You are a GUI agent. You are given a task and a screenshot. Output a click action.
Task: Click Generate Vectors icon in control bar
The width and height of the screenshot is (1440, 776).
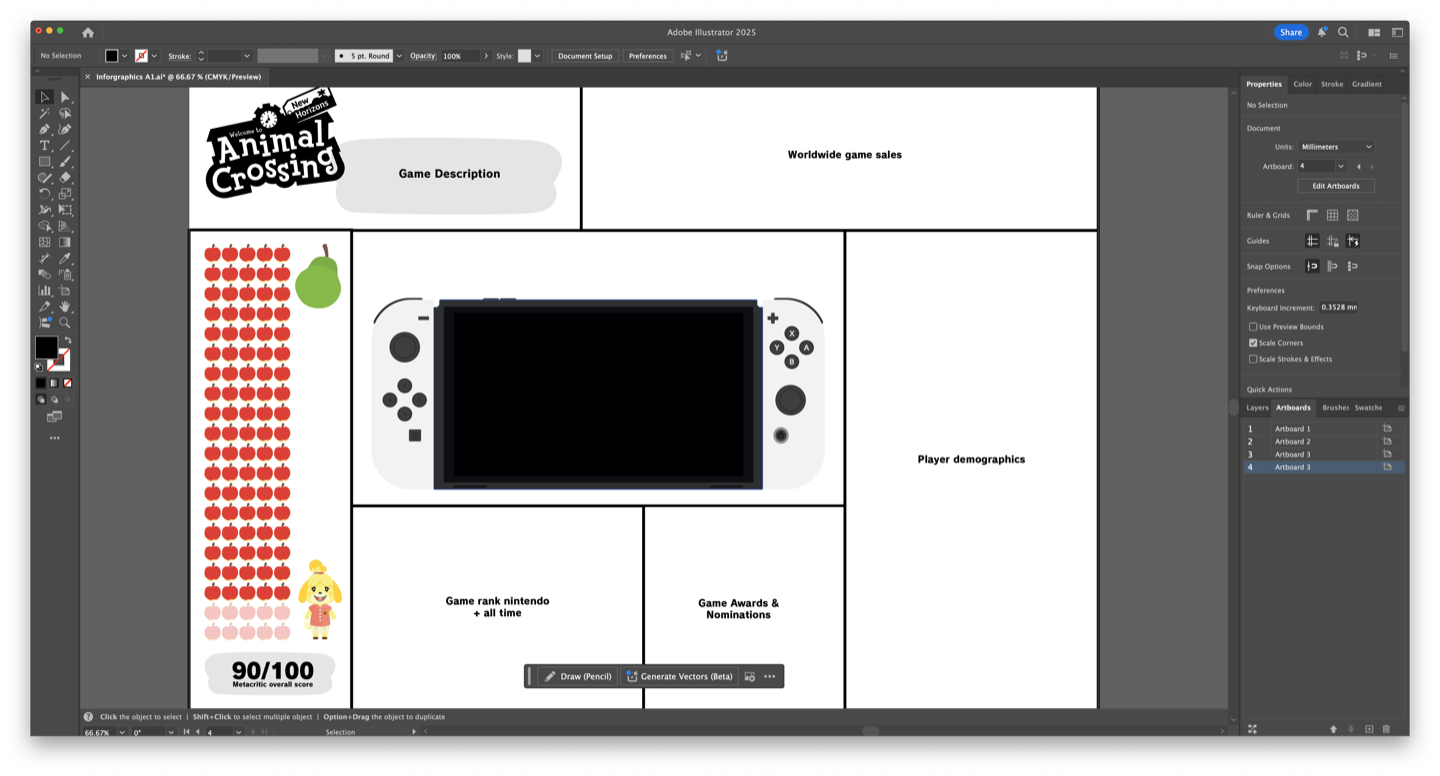tap(722, 56)
